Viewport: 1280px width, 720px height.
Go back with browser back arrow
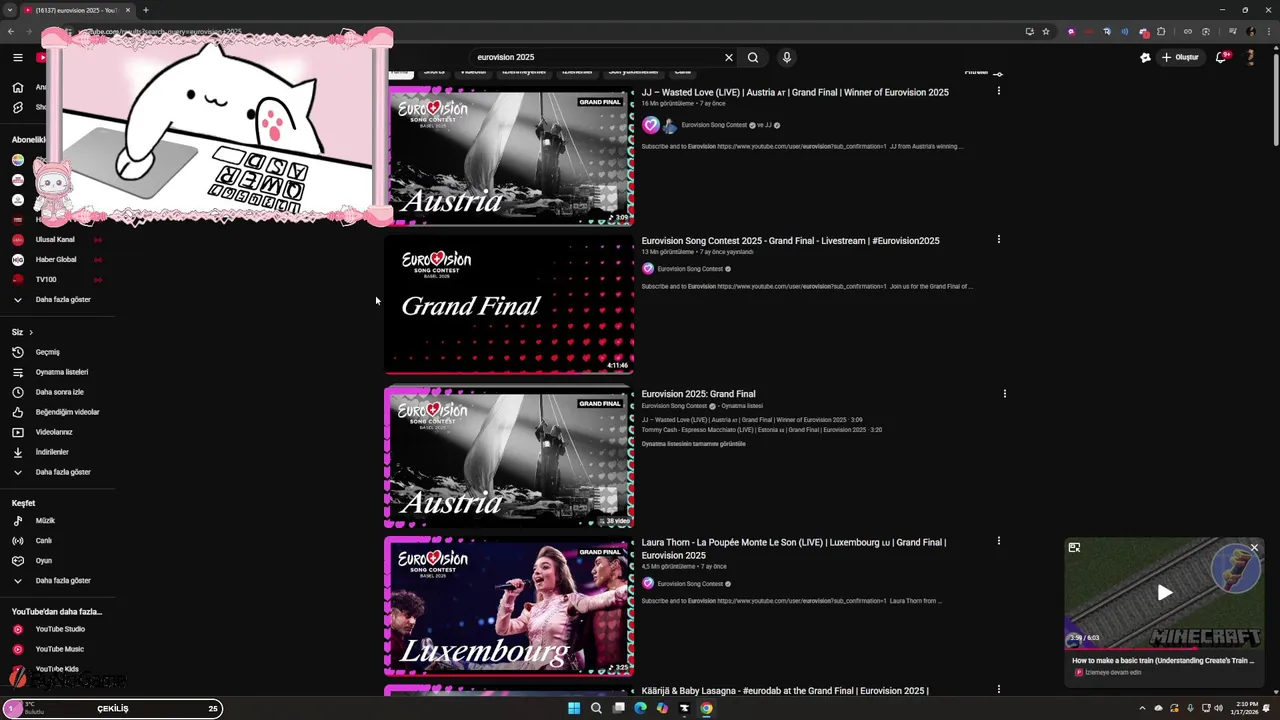(x=11, y=31)
